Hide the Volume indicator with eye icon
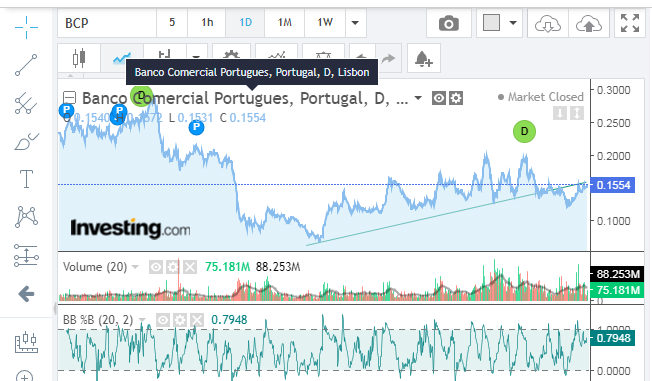 click(x=156, y=267)
